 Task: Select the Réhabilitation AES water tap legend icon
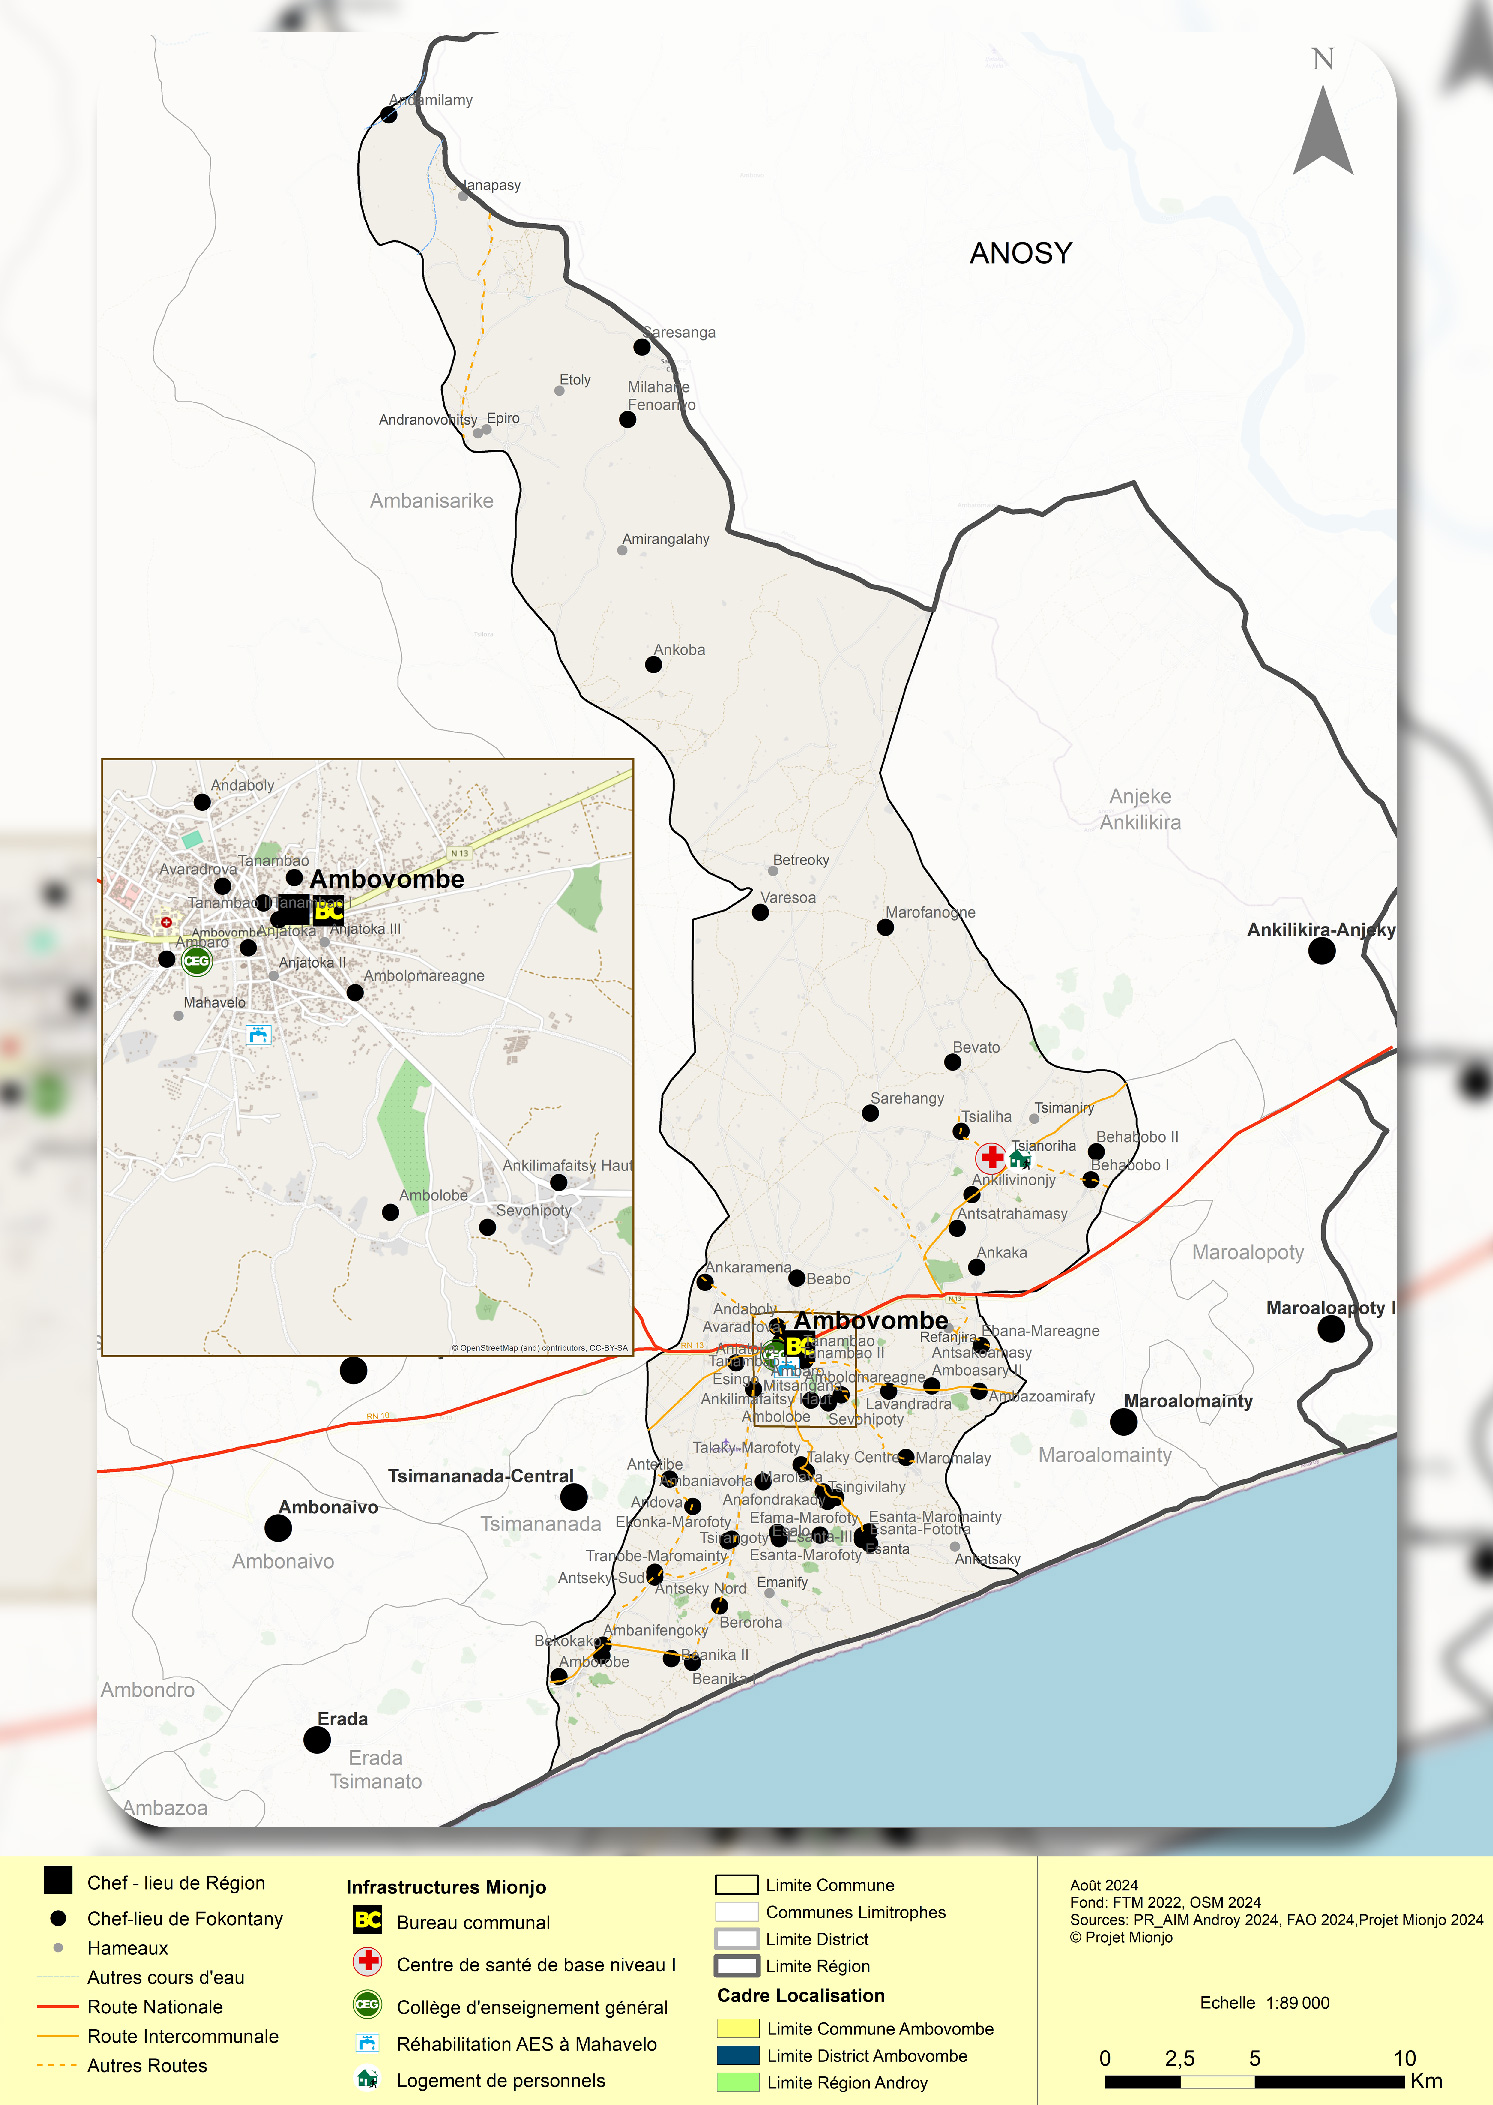pos(368,2043)
